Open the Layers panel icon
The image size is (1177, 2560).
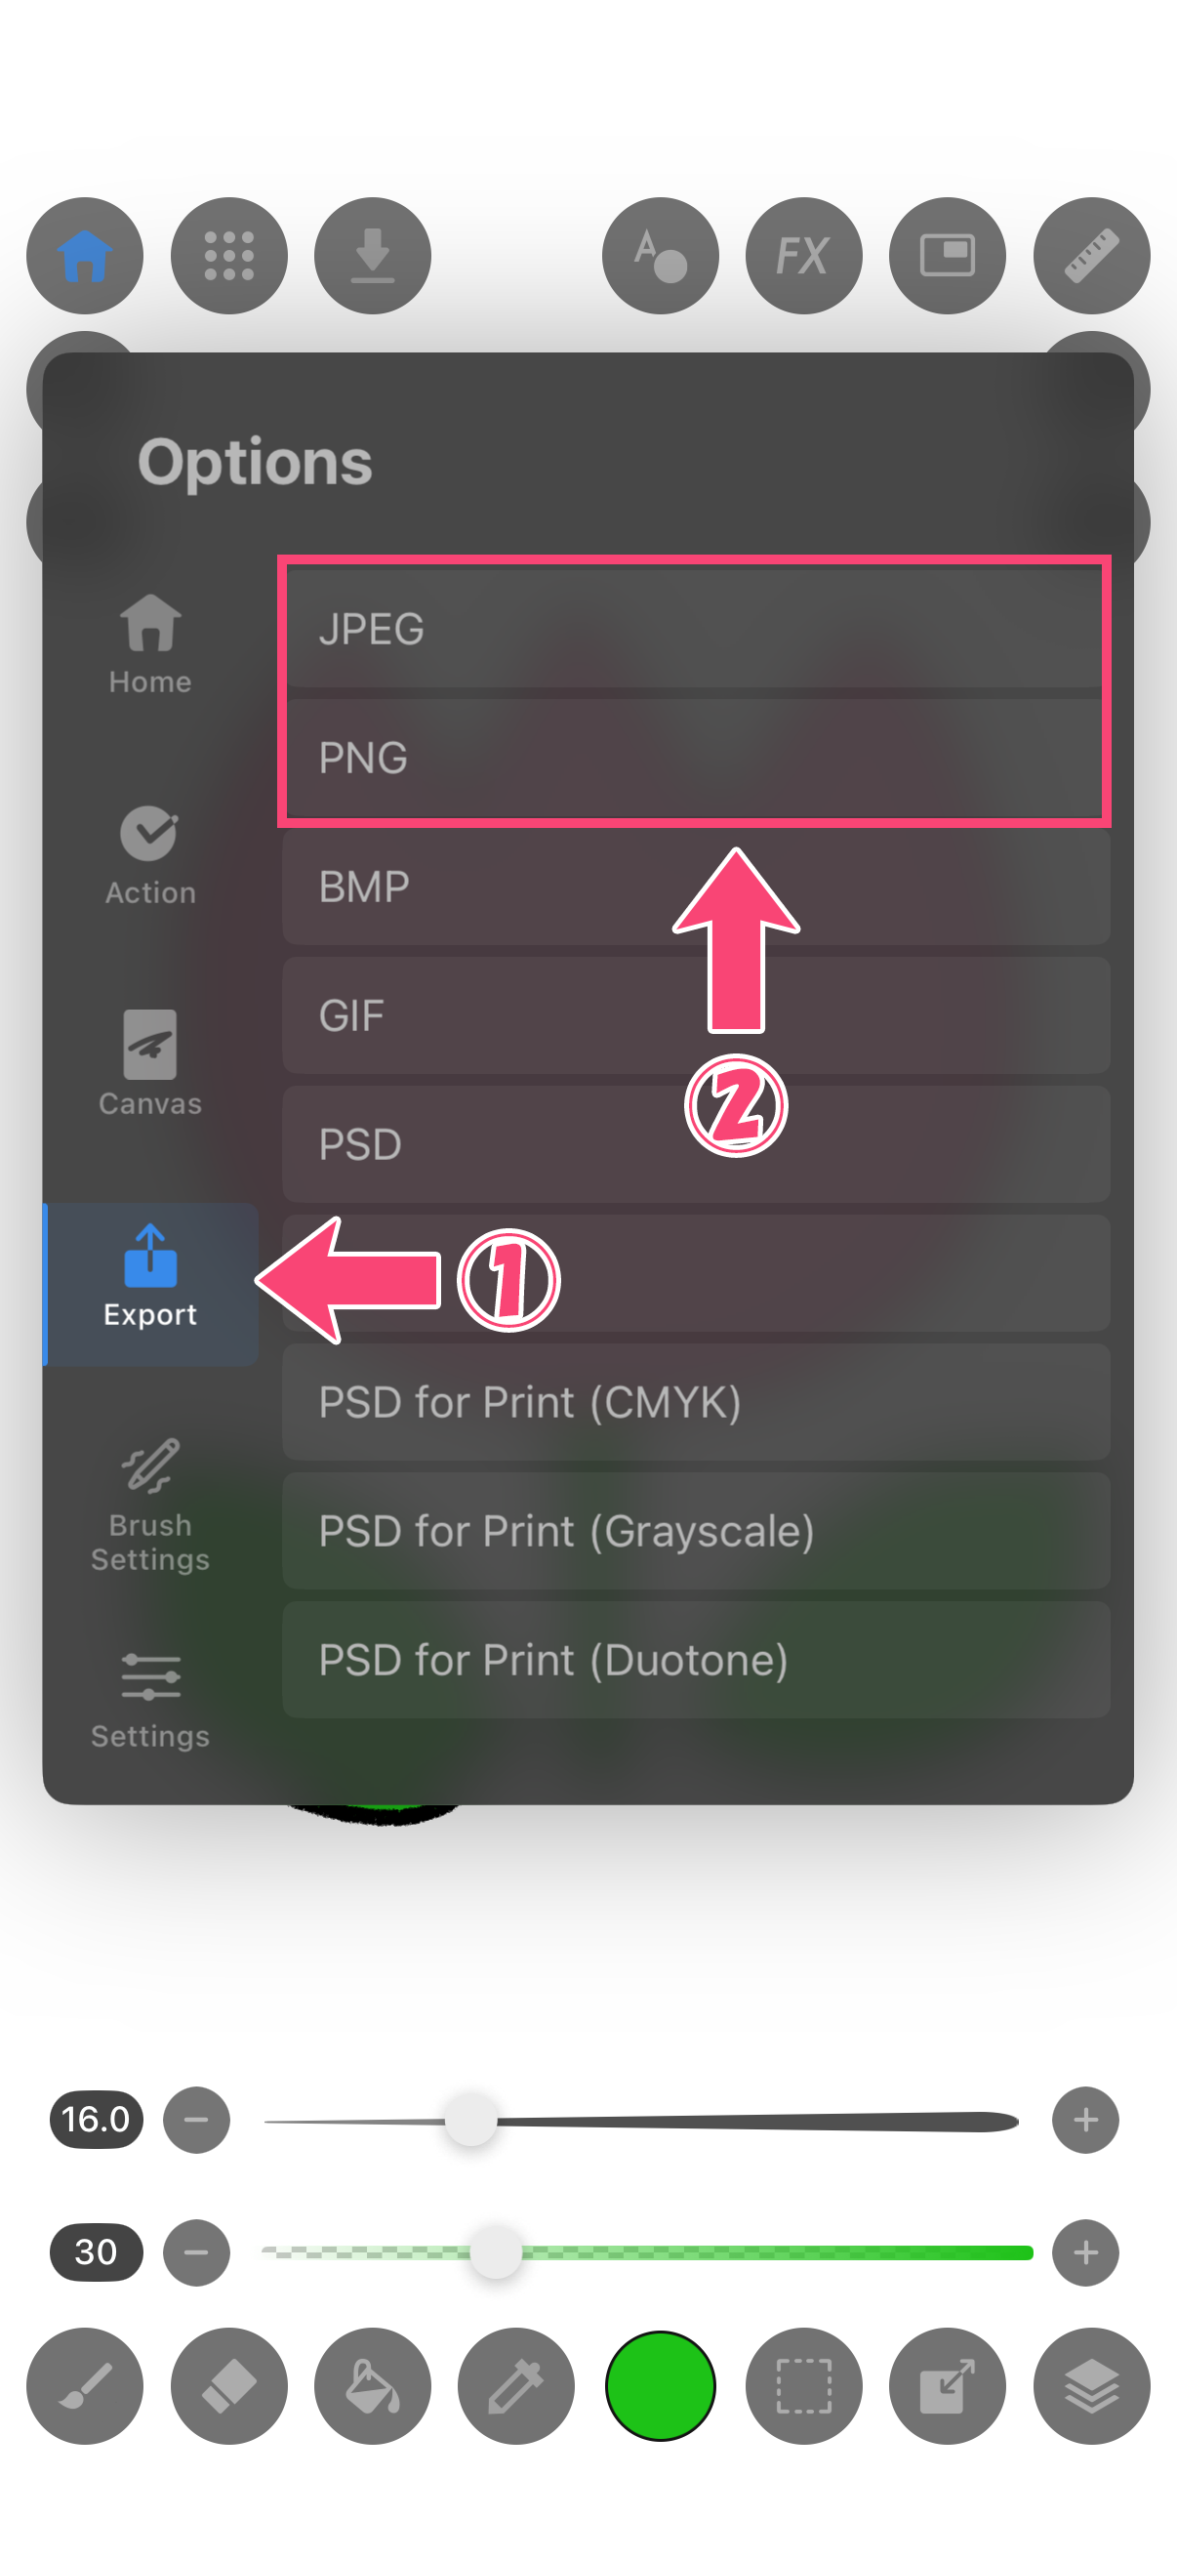tap(1091, 2385)
